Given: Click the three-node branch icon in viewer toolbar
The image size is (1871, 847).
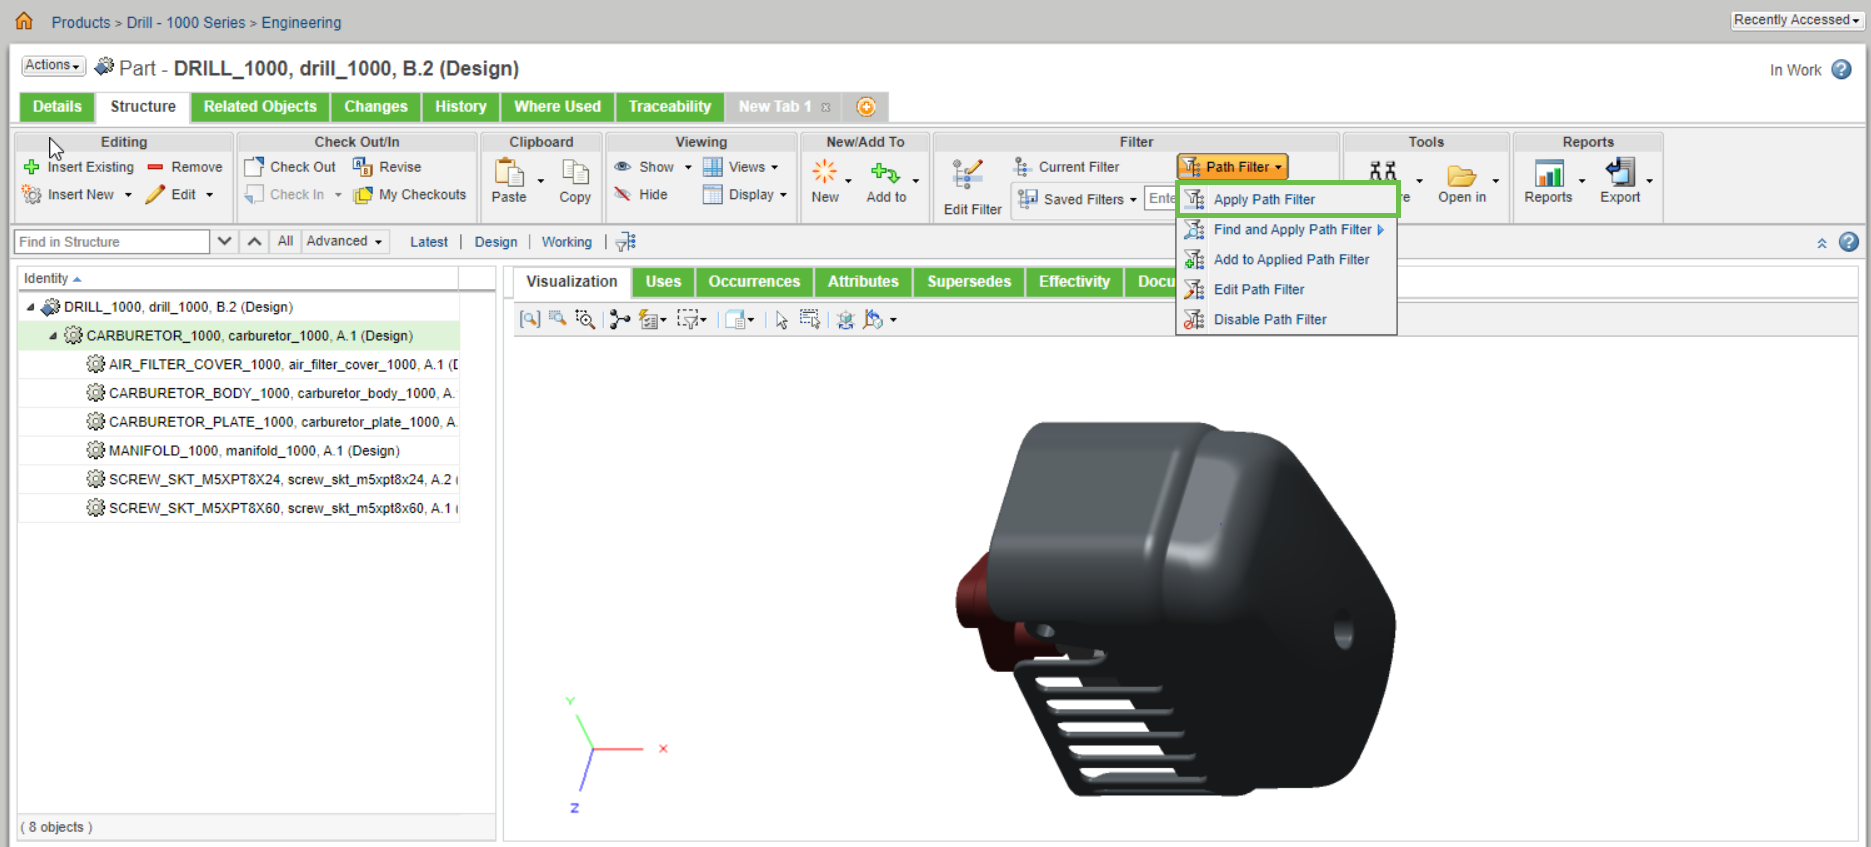Looking at the screenshot, I should 620,319.
